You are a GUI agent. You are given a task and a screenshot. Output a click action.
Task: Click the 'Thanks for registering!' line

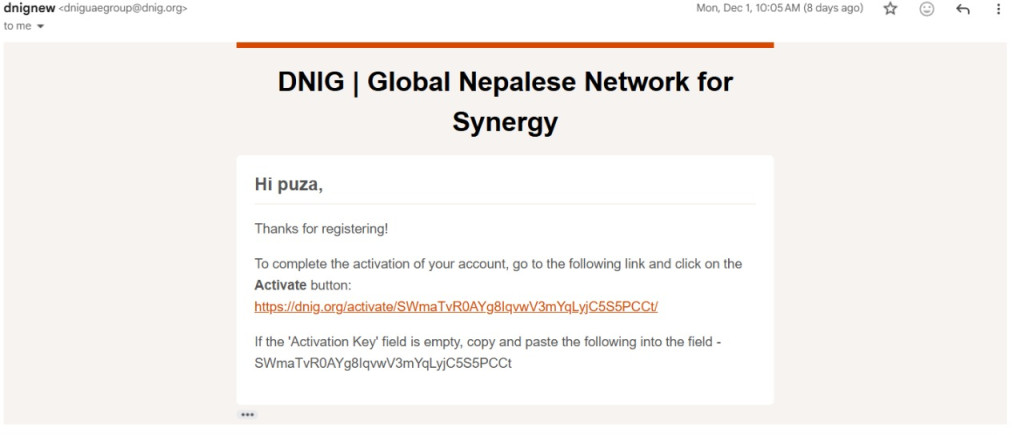coord(321,229)
